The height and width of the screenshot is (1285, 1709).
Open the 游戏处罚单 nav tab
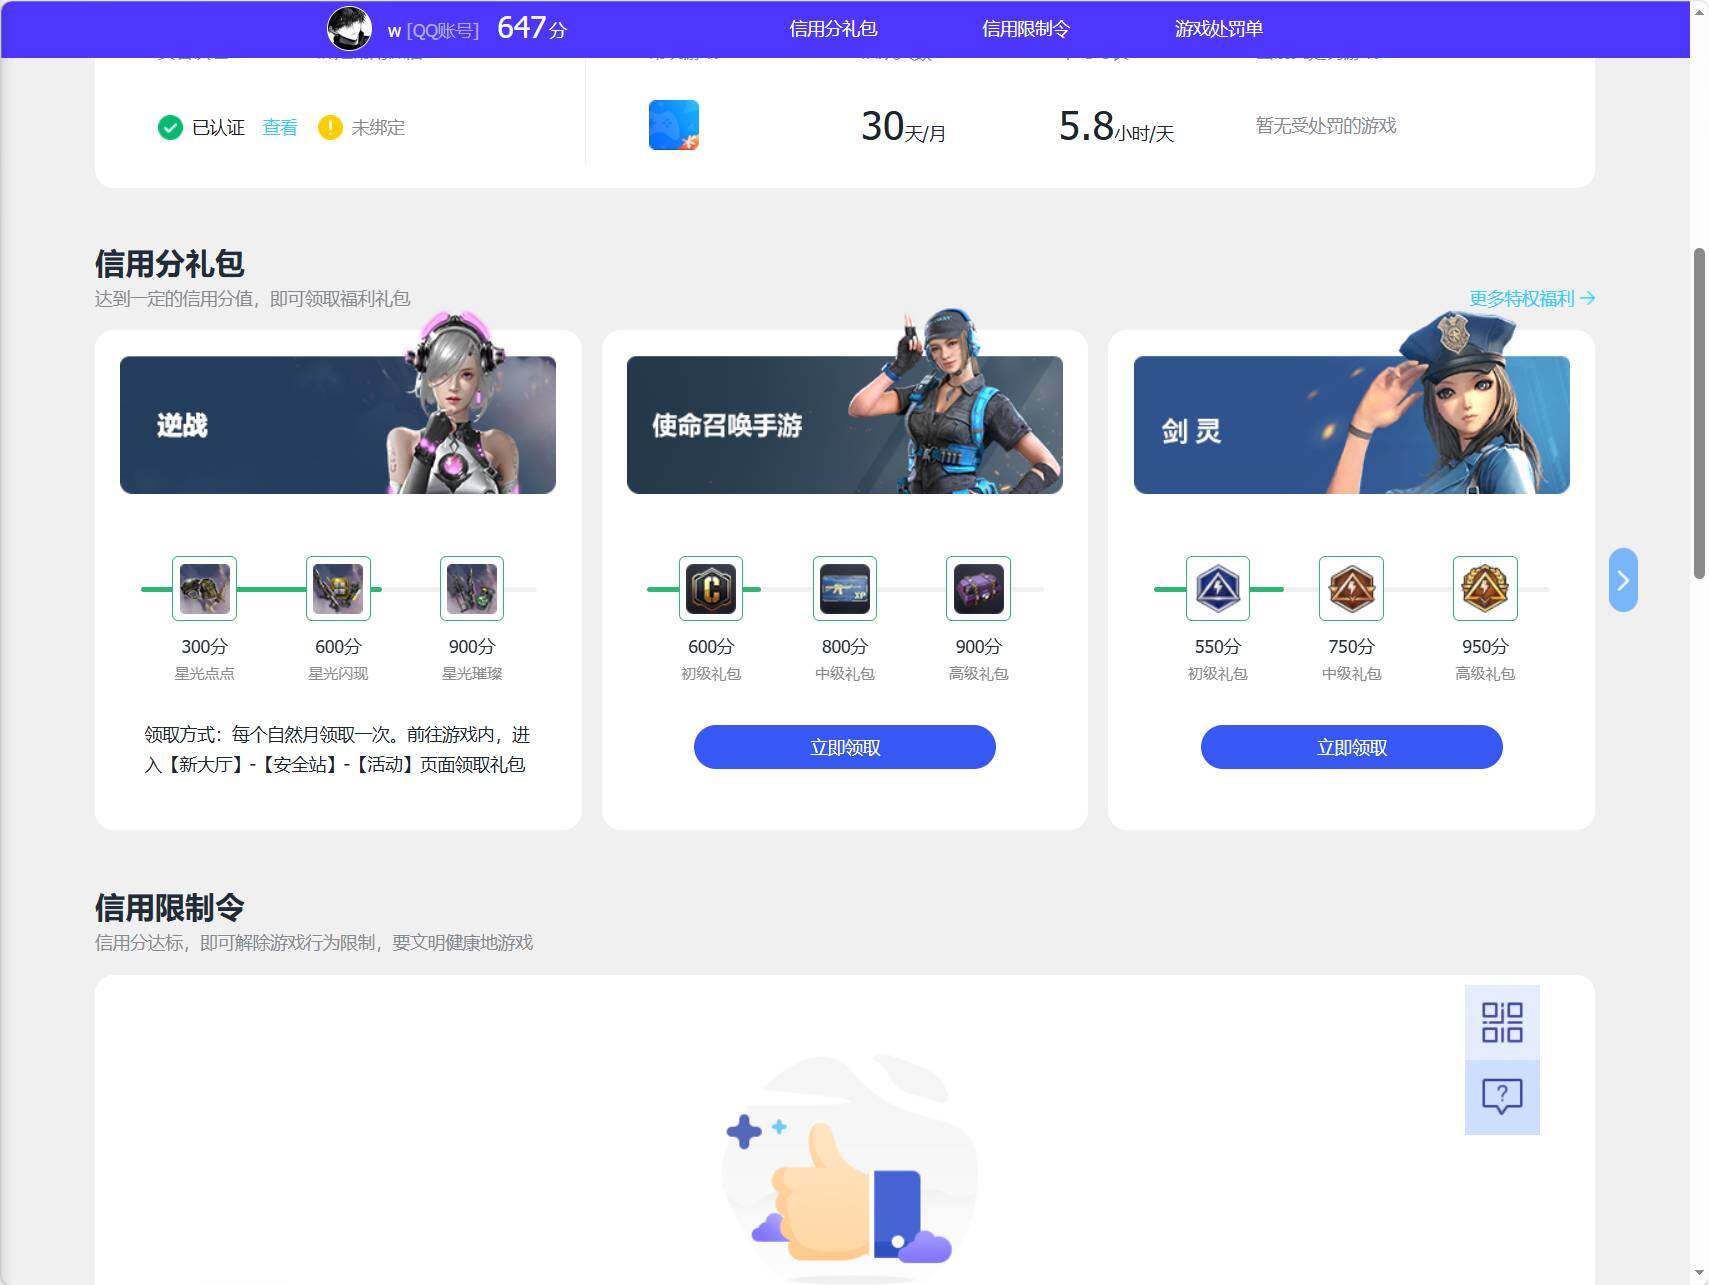point(1218,29)
